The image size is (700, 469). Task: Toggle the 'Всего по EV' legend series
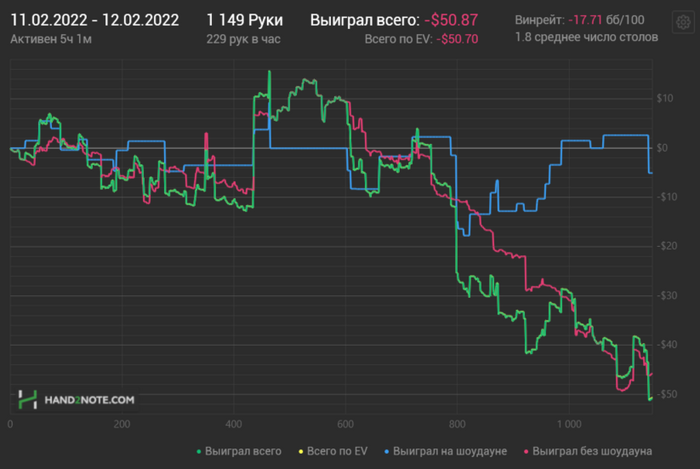[333, 451]
